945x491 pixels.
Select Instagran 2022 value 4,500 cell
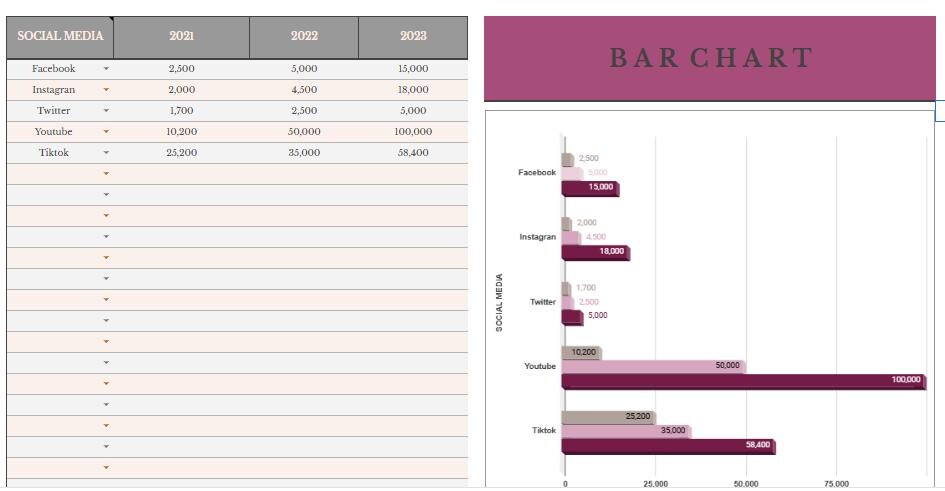(304, 90)
